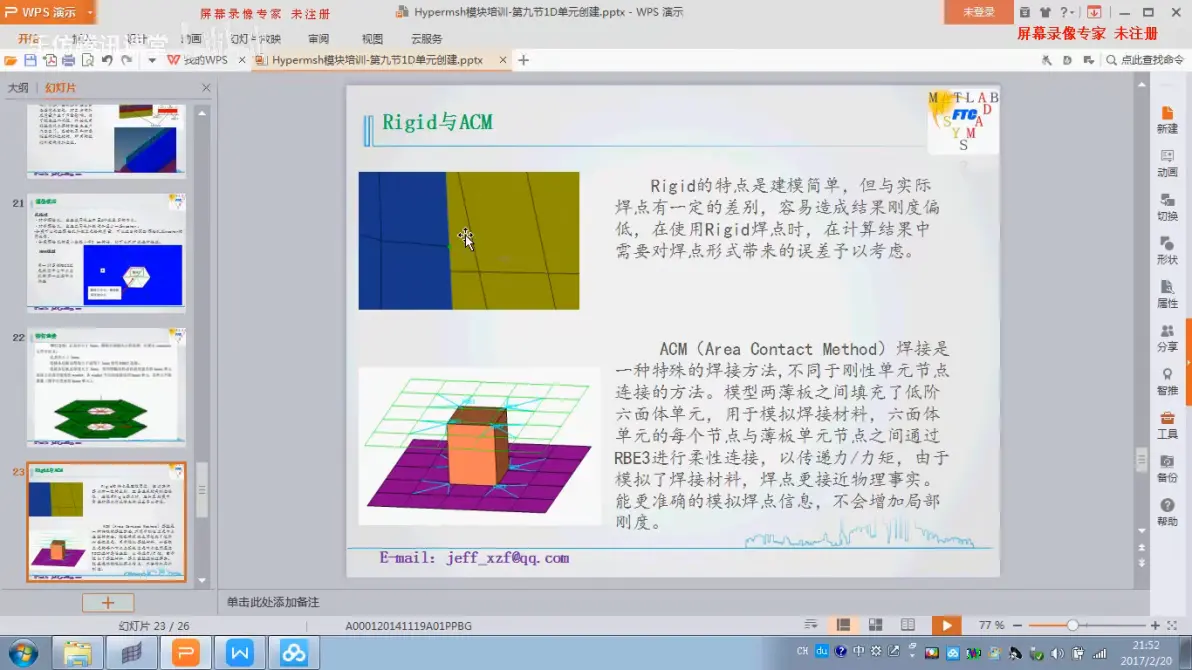Open the 新建 sidebar tool
Viewport: 1192px width, 670px height.
click(1167, 120)
